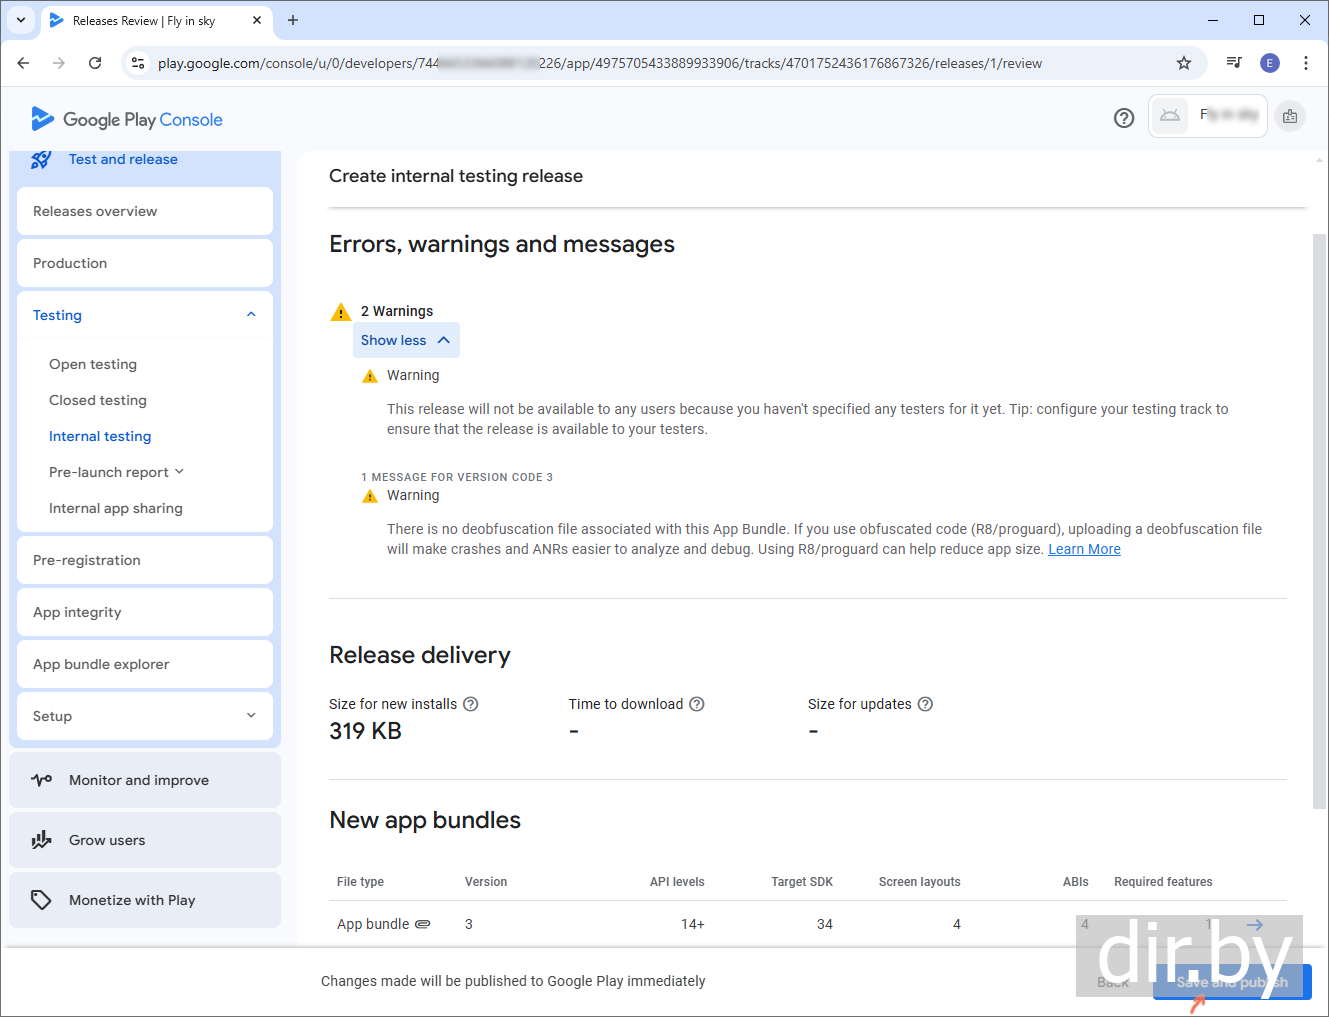1329x1017 pixels.
Task: Open App bundle explorer page
Action: pos(101,664)
